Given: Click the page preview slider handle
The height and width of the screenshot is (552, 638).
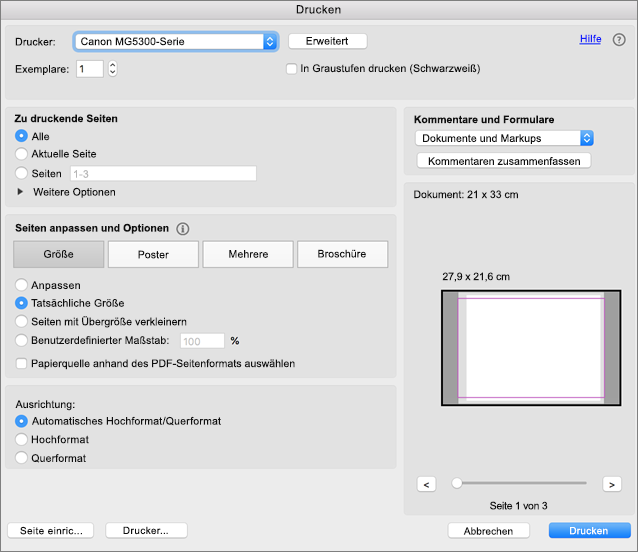Looking at the screenshot, I should [x=457, y=483].
